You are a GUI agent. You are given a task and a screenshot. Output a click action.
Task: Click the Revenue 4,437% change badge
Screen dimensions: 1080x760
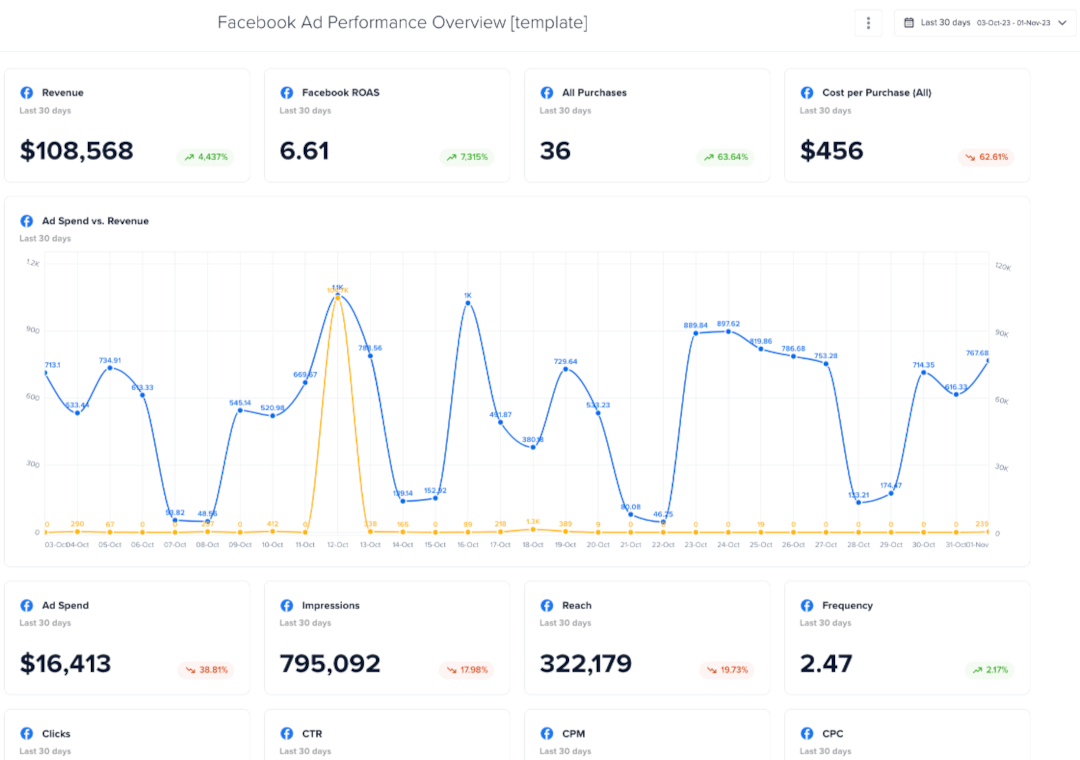pyautogui.click(x=205, y=157)
